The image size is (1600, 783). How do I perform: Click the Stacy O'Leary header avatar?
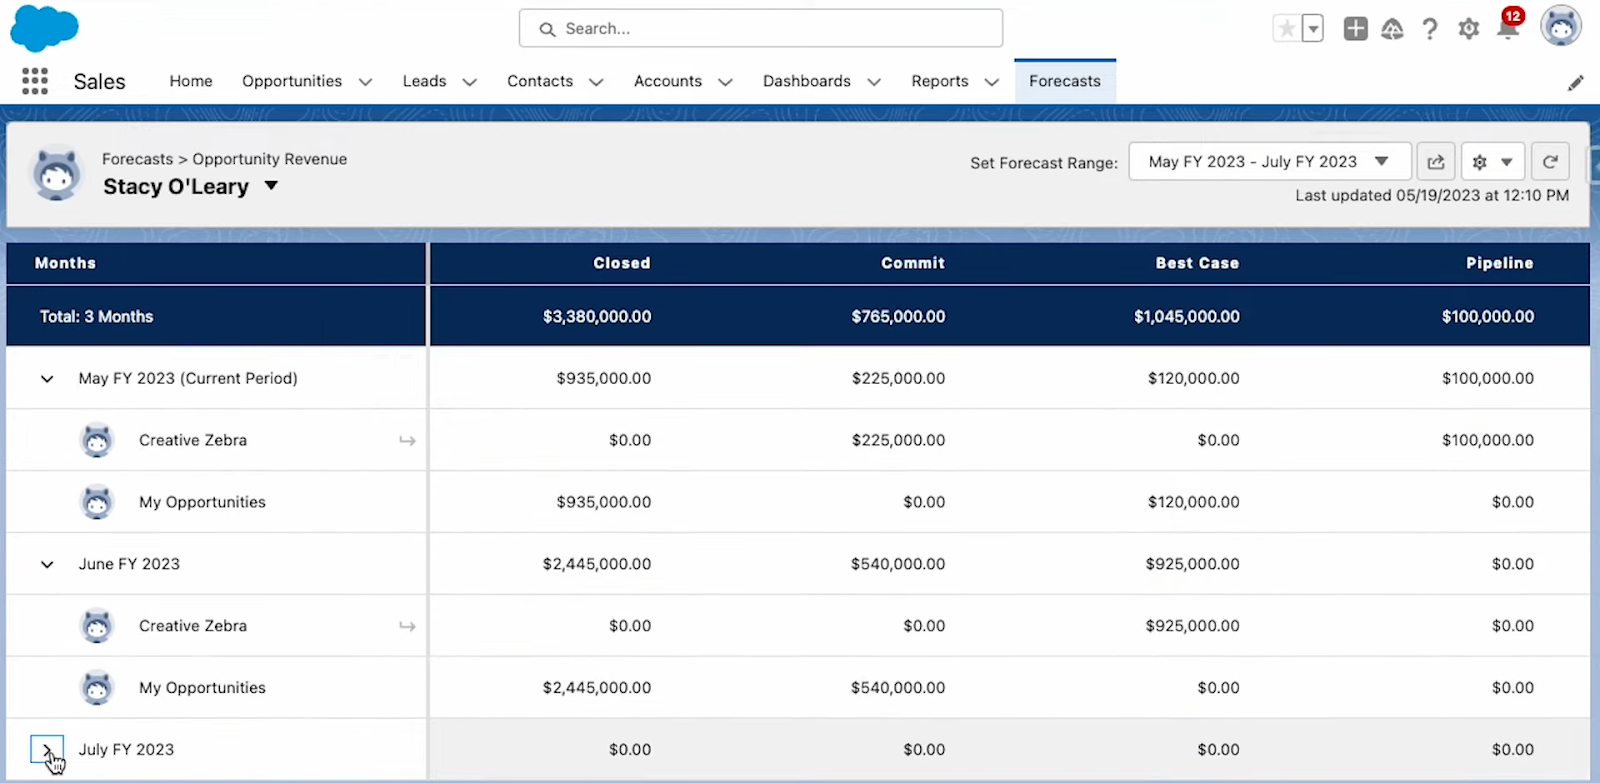point(56,173)
